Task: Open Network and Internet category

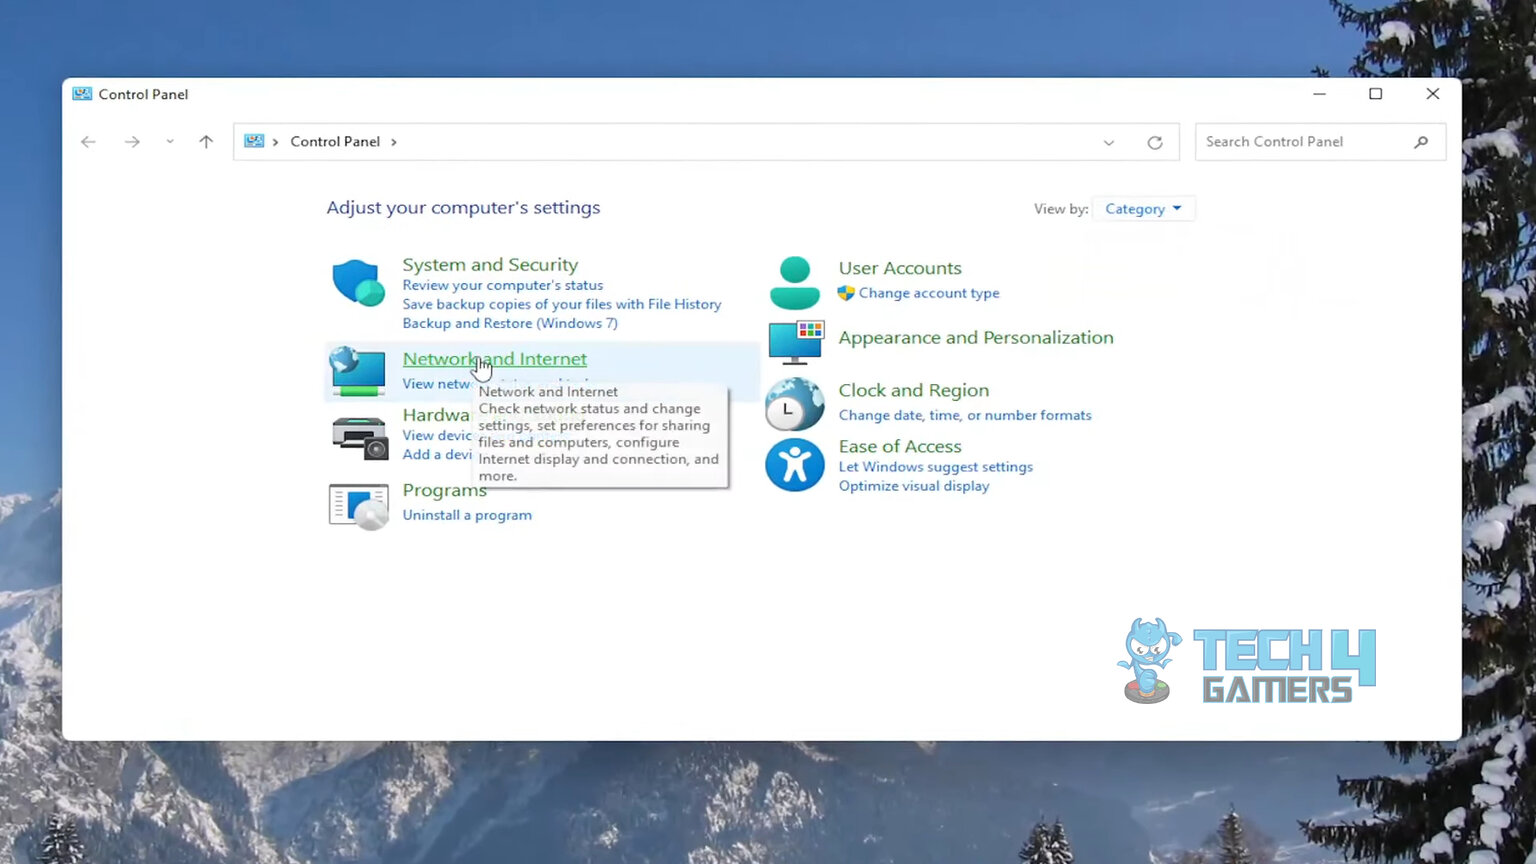Action: click(x=495, y=359)
